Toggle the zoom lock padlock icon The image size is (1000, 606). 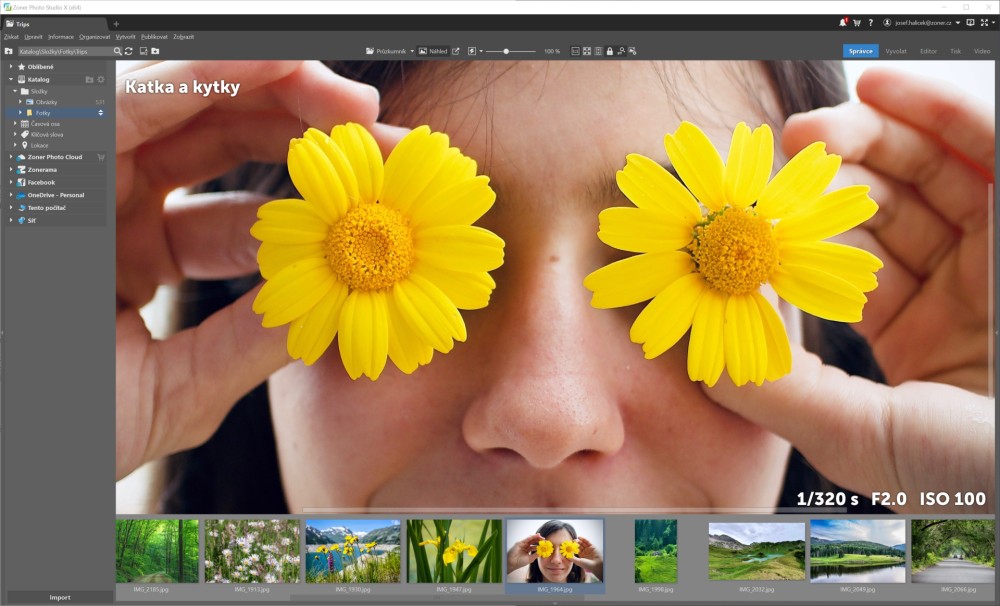610,51
